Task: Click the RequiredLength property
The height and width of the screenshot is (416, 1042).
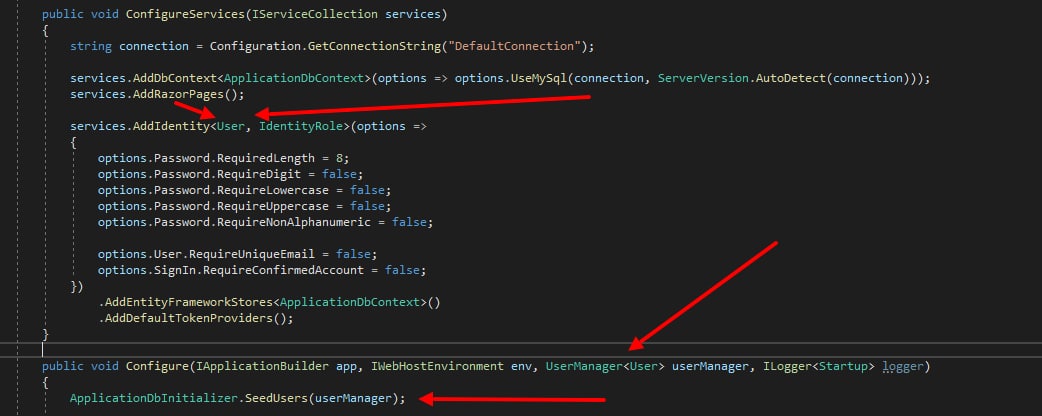Action: point(265,158)
